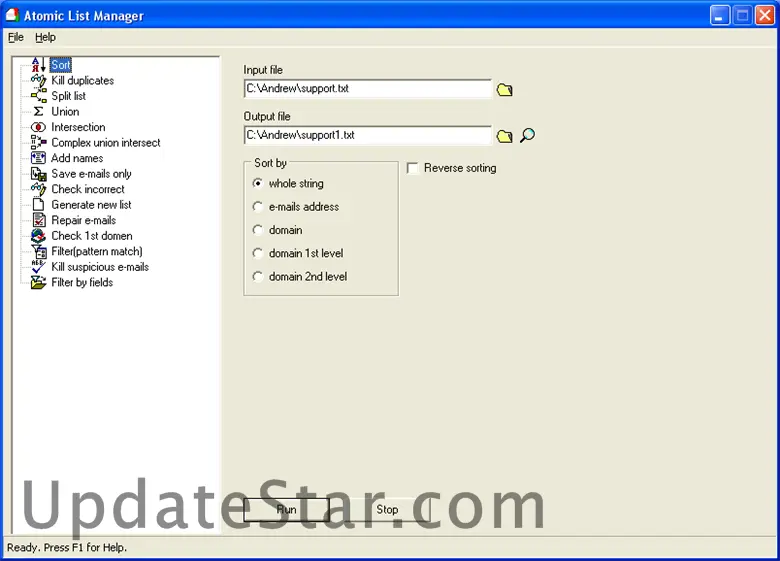The height and width of the screenshot is (561, 780).
Task: Select Kill duplicates in the tree
Action: click(83, 81)
